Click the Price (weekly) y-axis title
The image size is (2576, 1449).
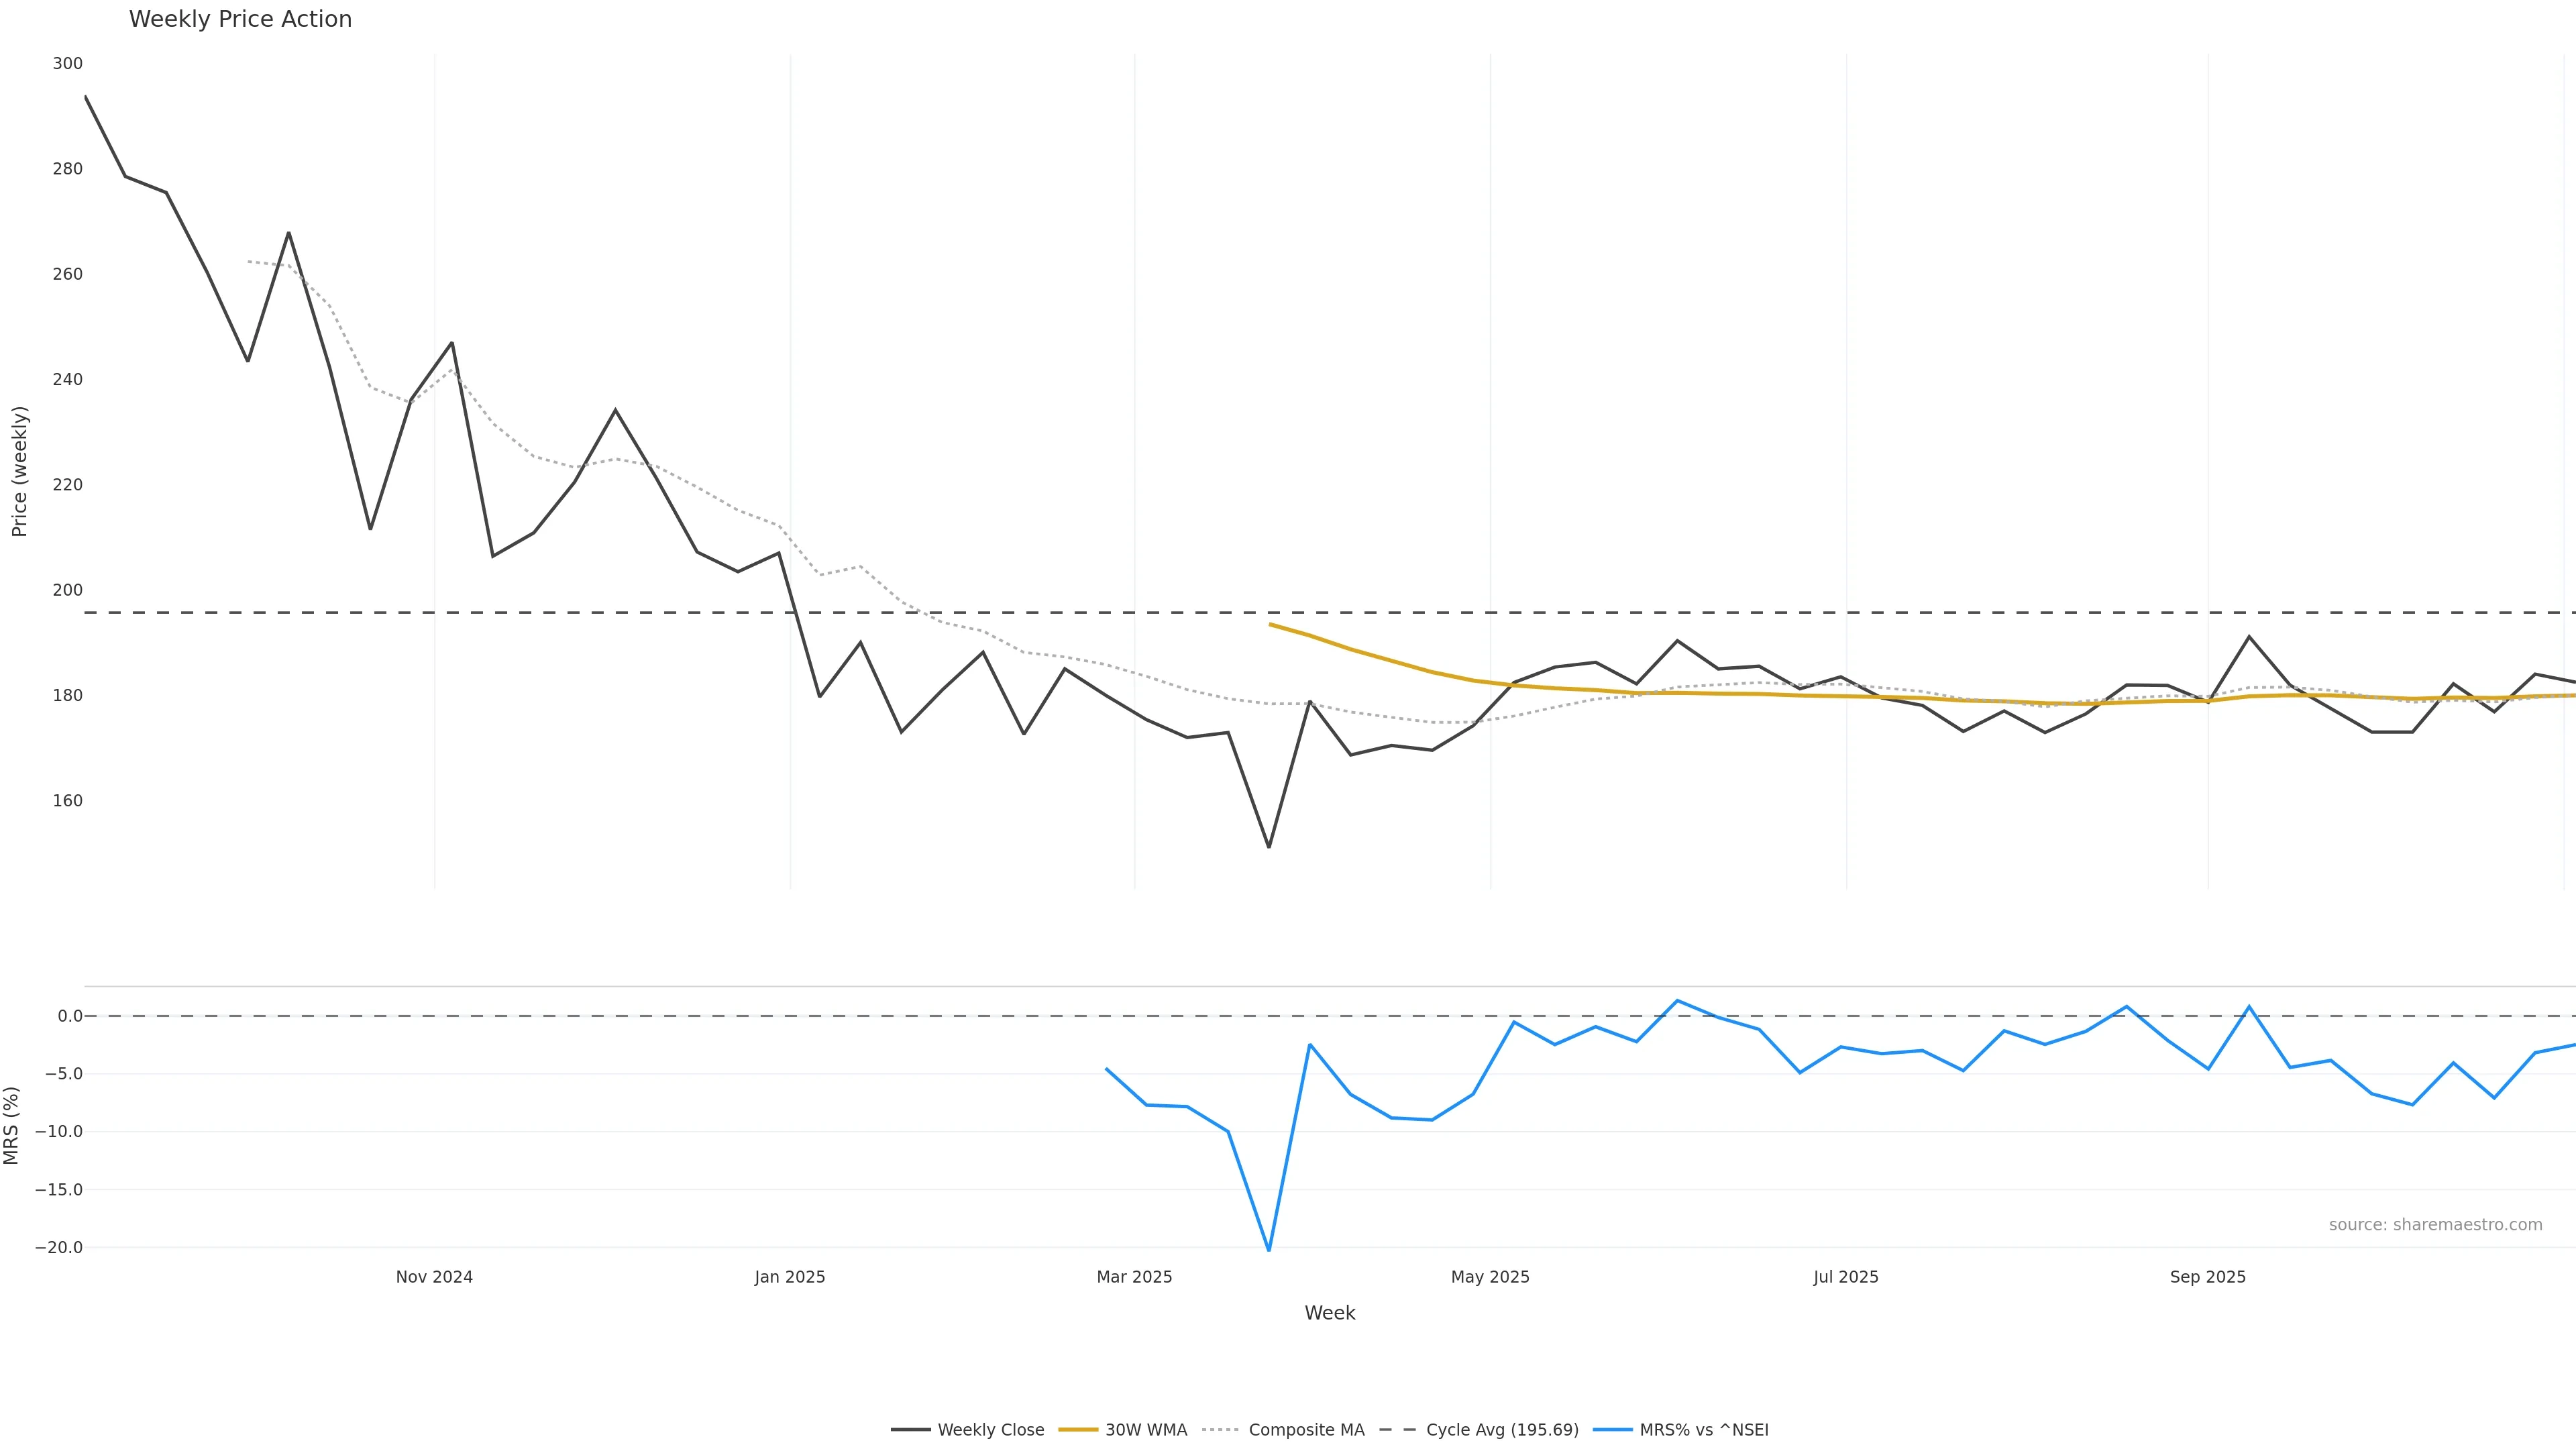(19, 471)
